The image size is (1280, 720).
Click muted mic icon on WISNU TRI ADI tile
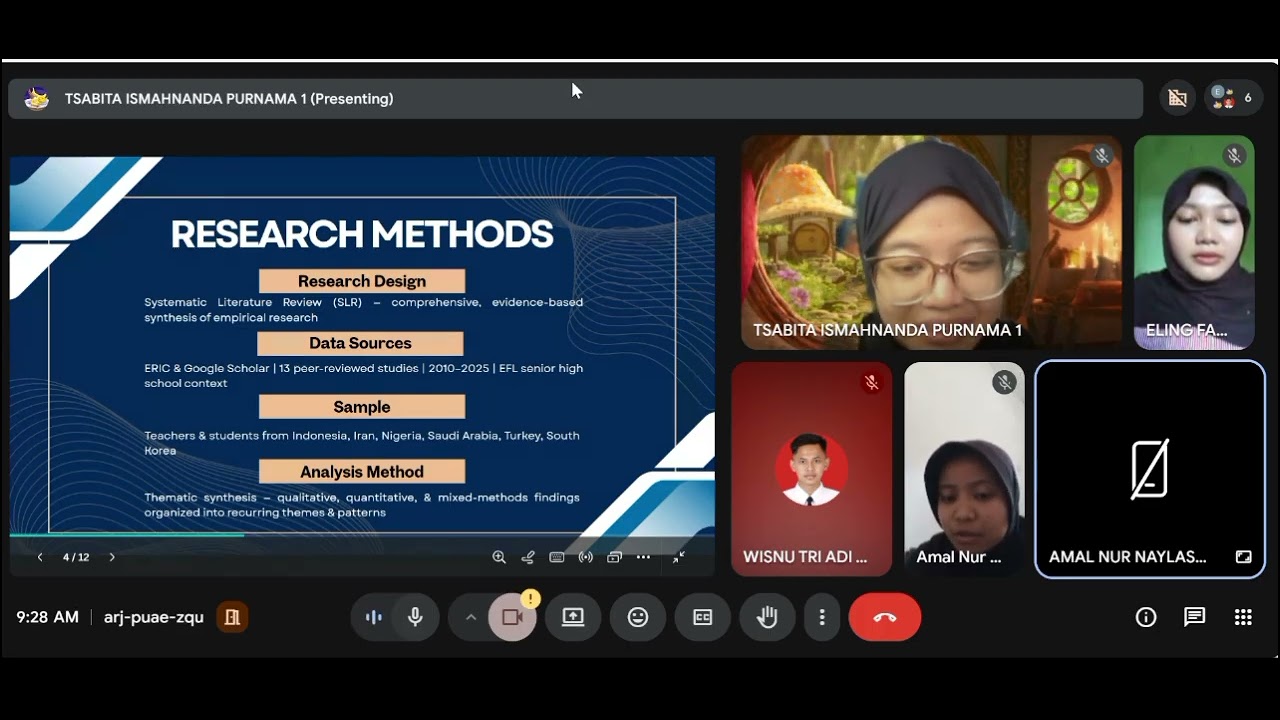coord(871,382)
